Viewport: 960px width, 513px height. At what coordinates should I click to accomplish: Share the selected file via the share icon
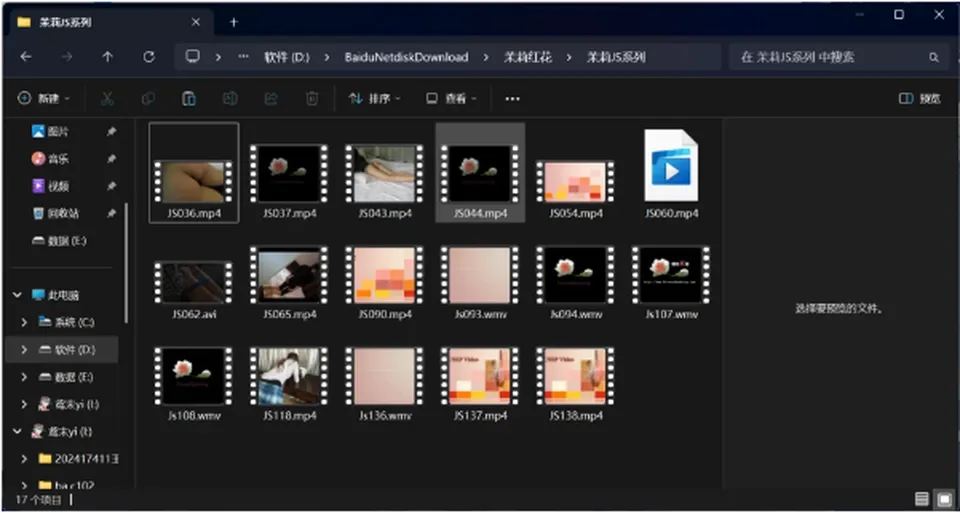pos(271,99)
